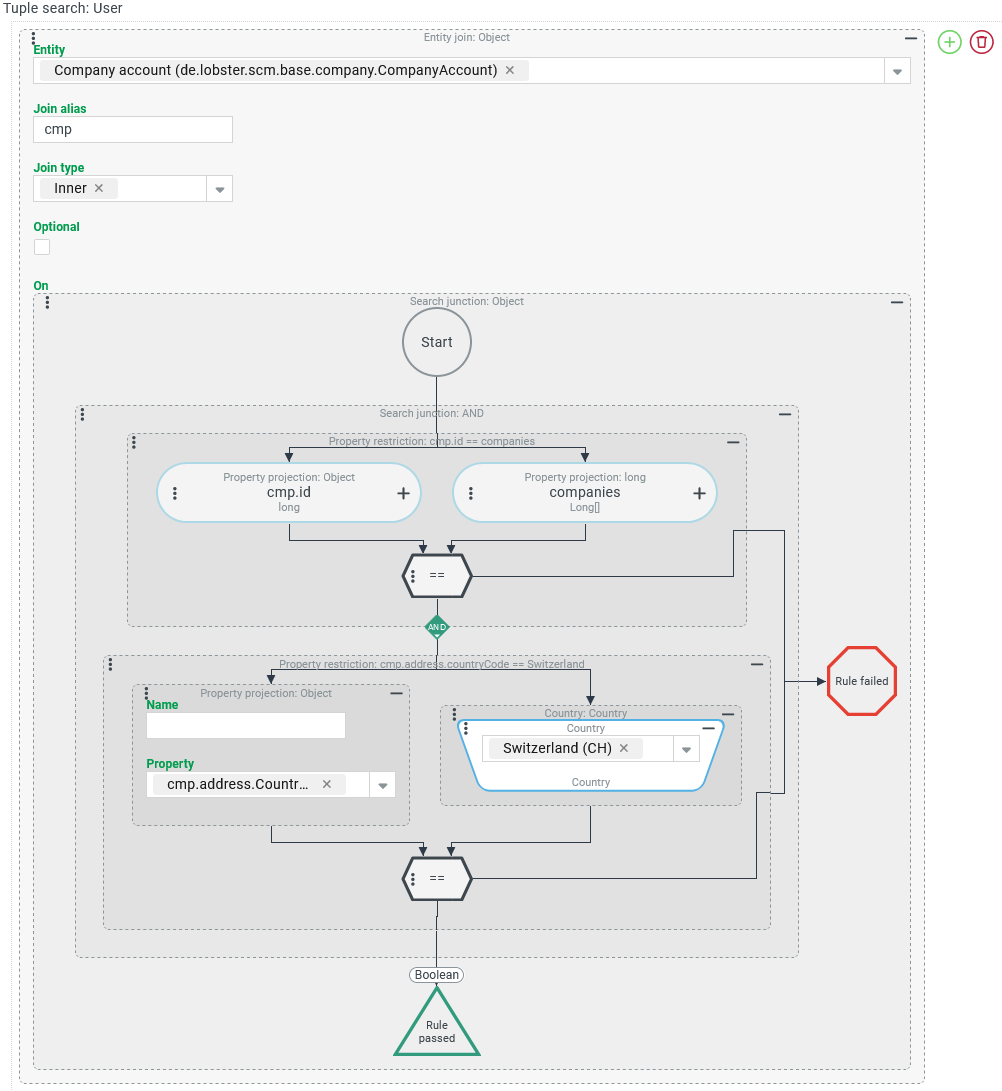Click plus icon on companies projection
Viewport: 1002px width, 1091px height.
coord(699,493)
